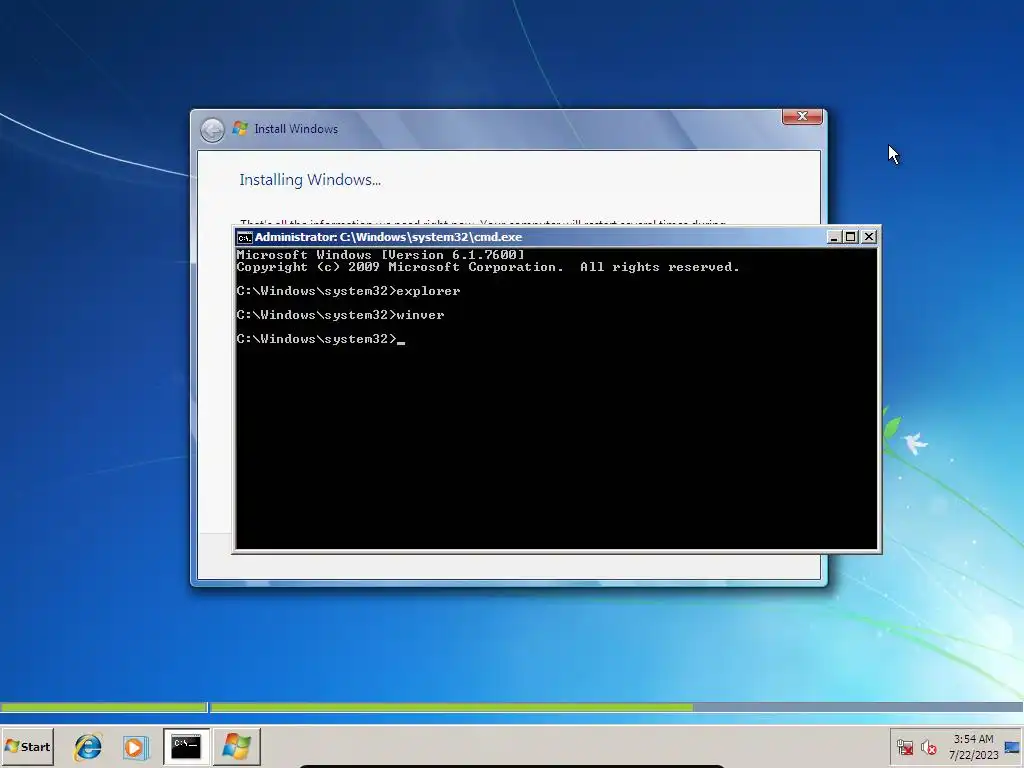Click the Microsoft copyright 2009 line

(x=488, y=267)
